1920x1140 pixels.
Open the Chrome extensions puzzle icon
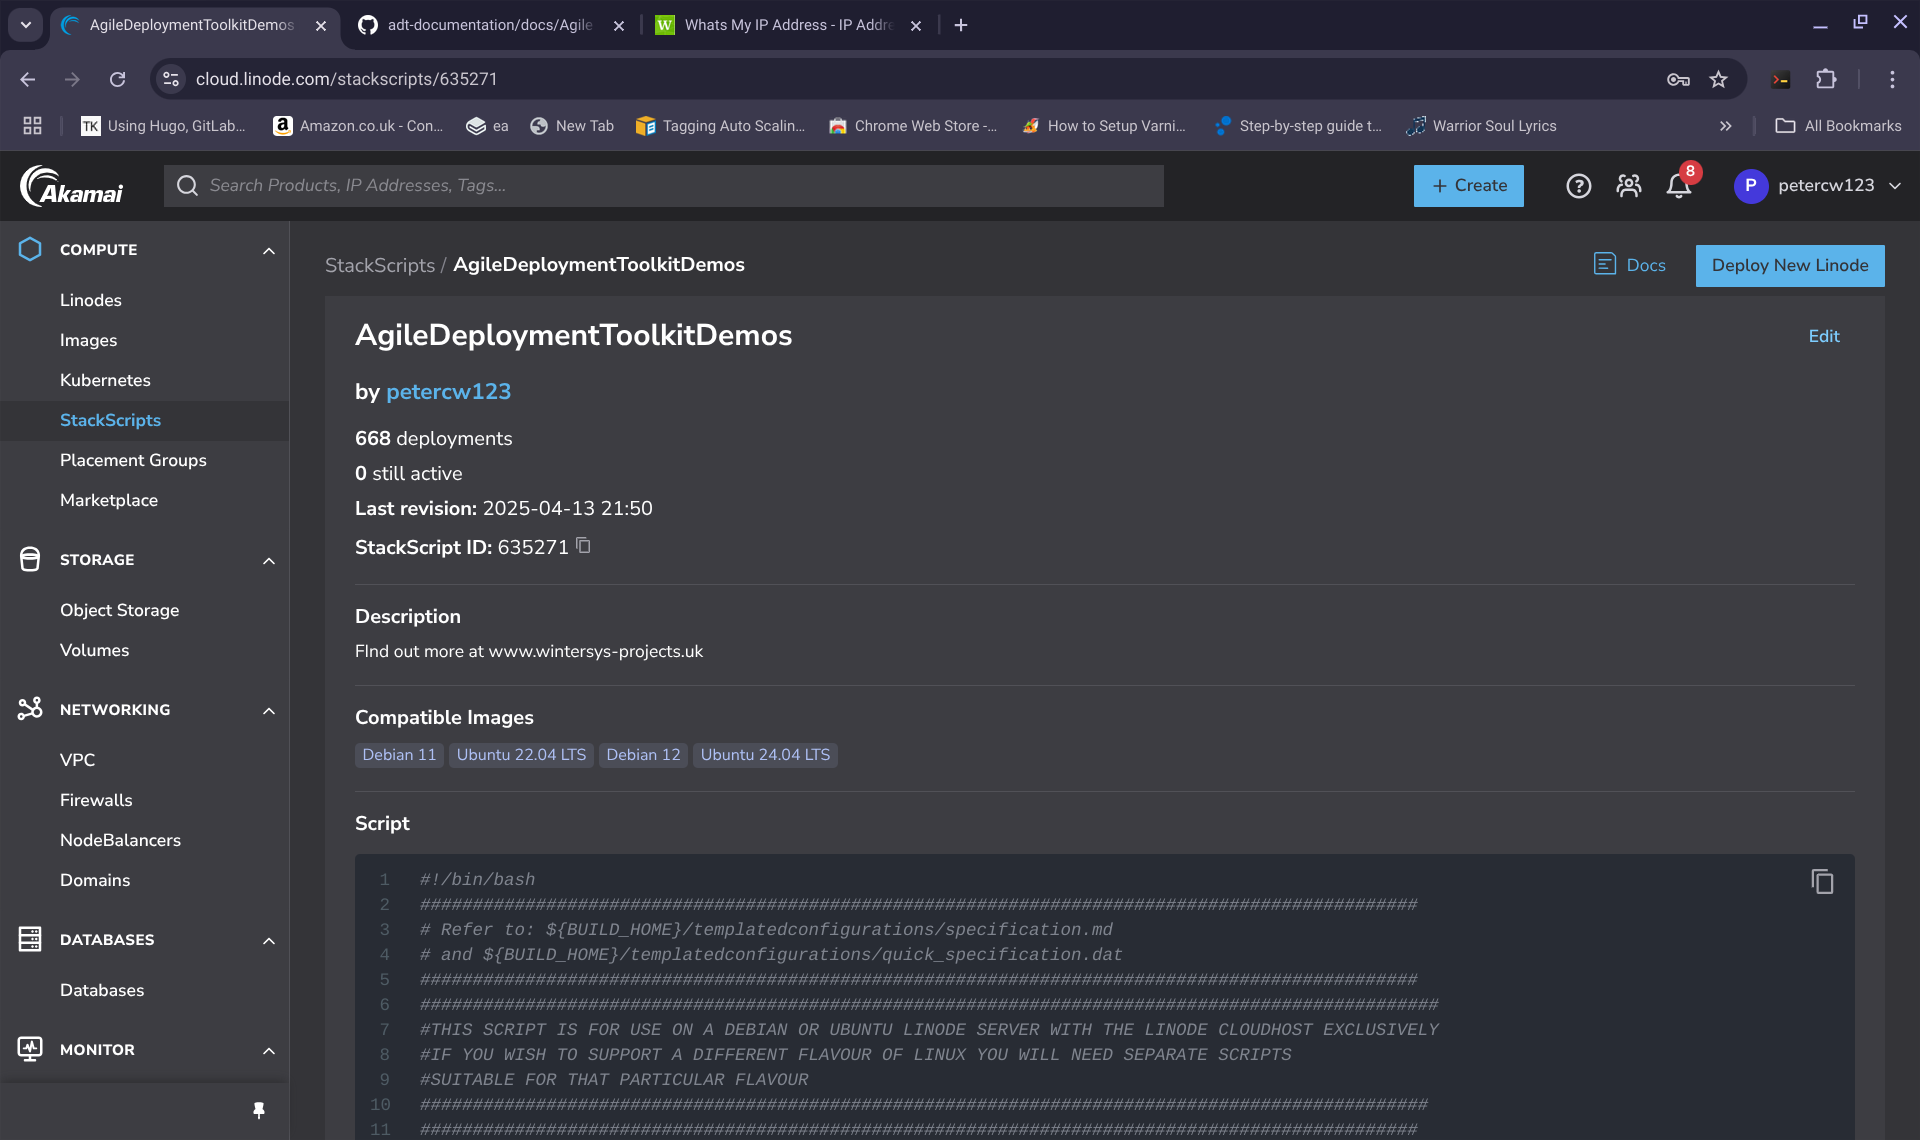point(1826,79)
